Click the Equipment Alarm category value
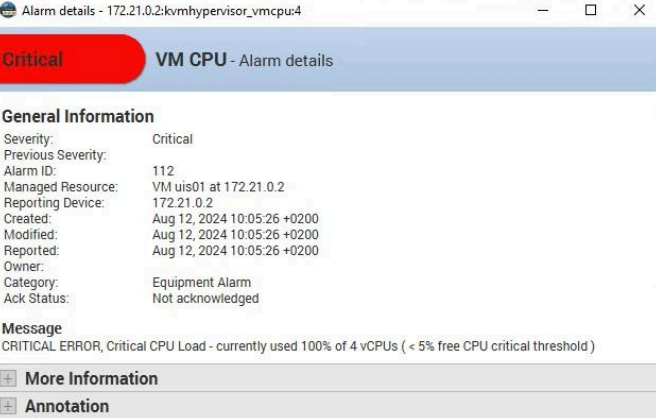 202,282
